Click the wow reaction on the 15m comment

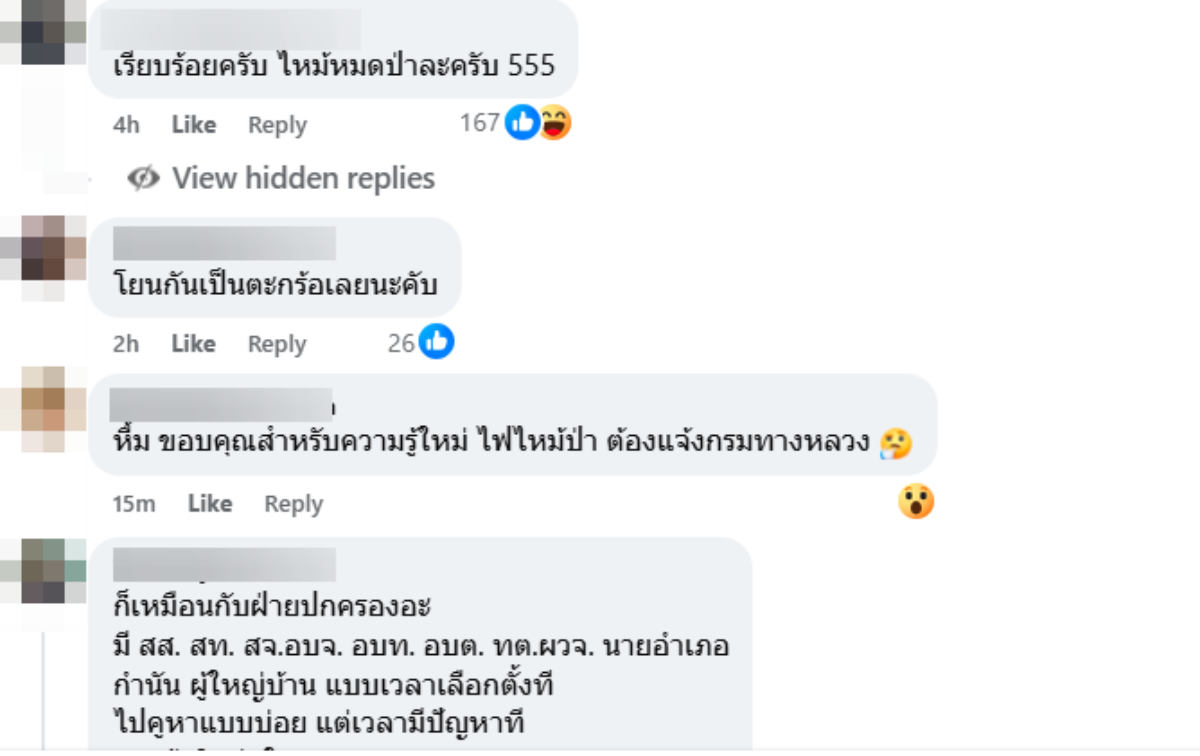point(915,501)
